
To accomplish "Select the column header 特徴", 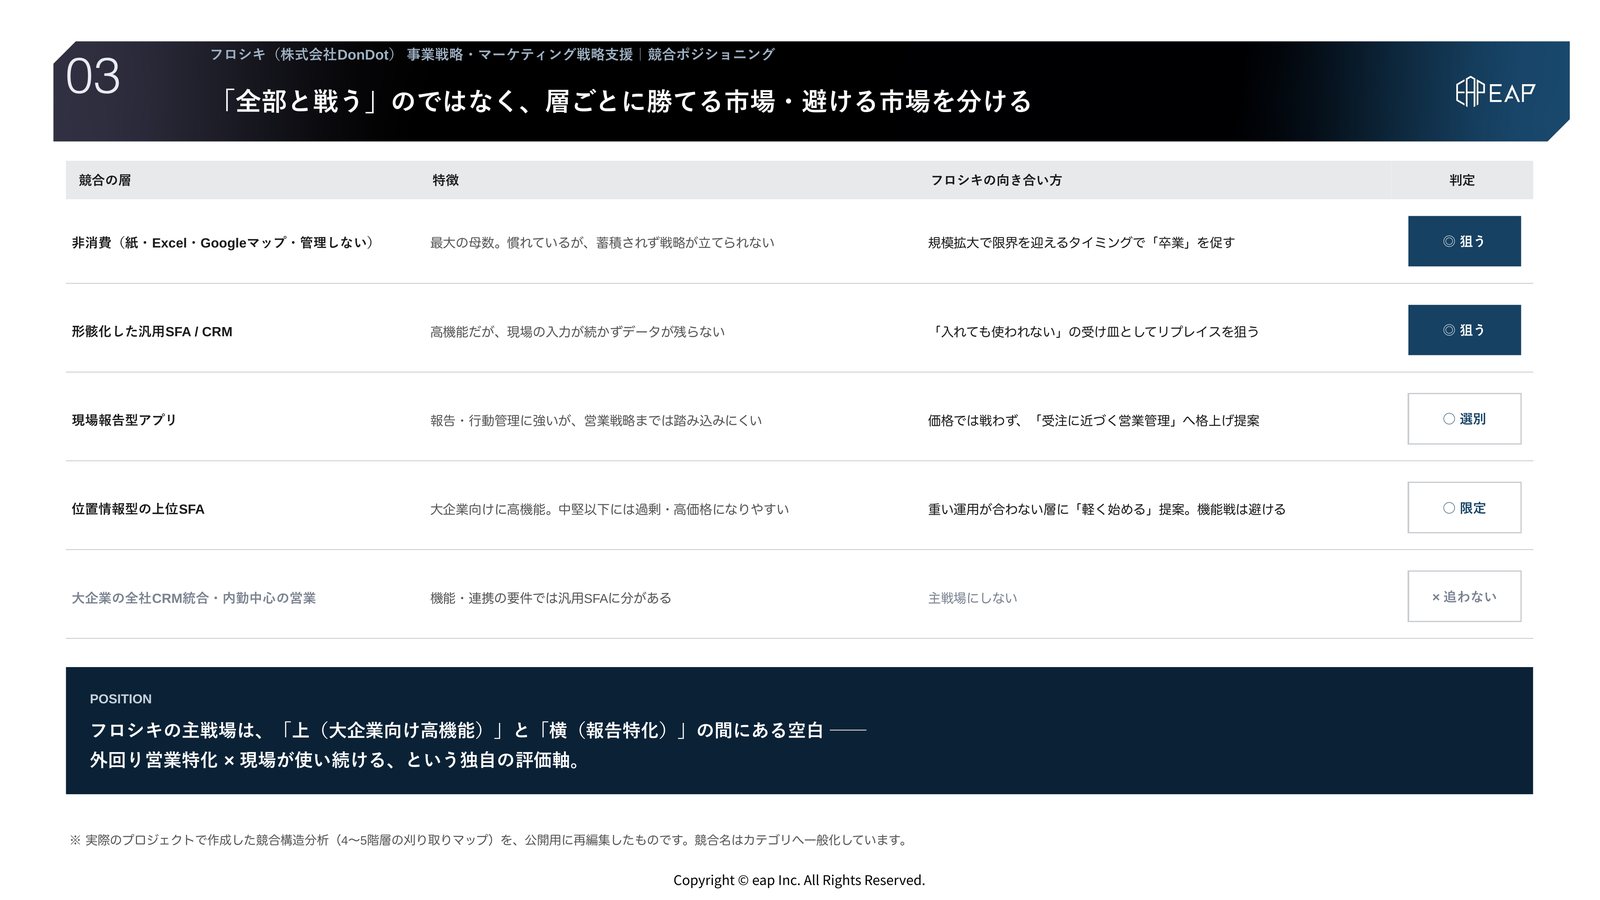I will pos(446,180).
